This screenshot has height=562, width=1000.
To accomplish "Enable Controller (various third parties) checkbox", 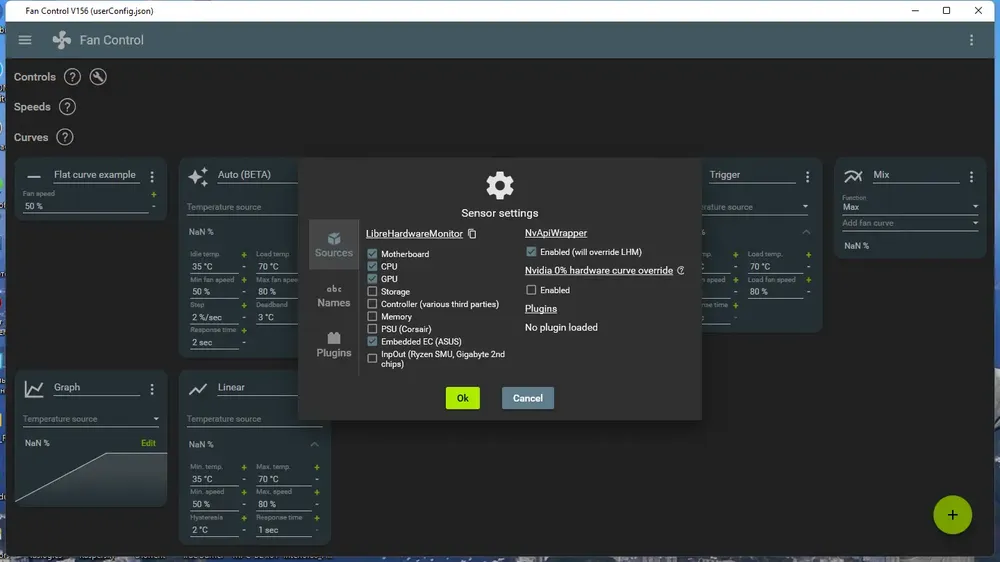I will click(x=372, y=304).
